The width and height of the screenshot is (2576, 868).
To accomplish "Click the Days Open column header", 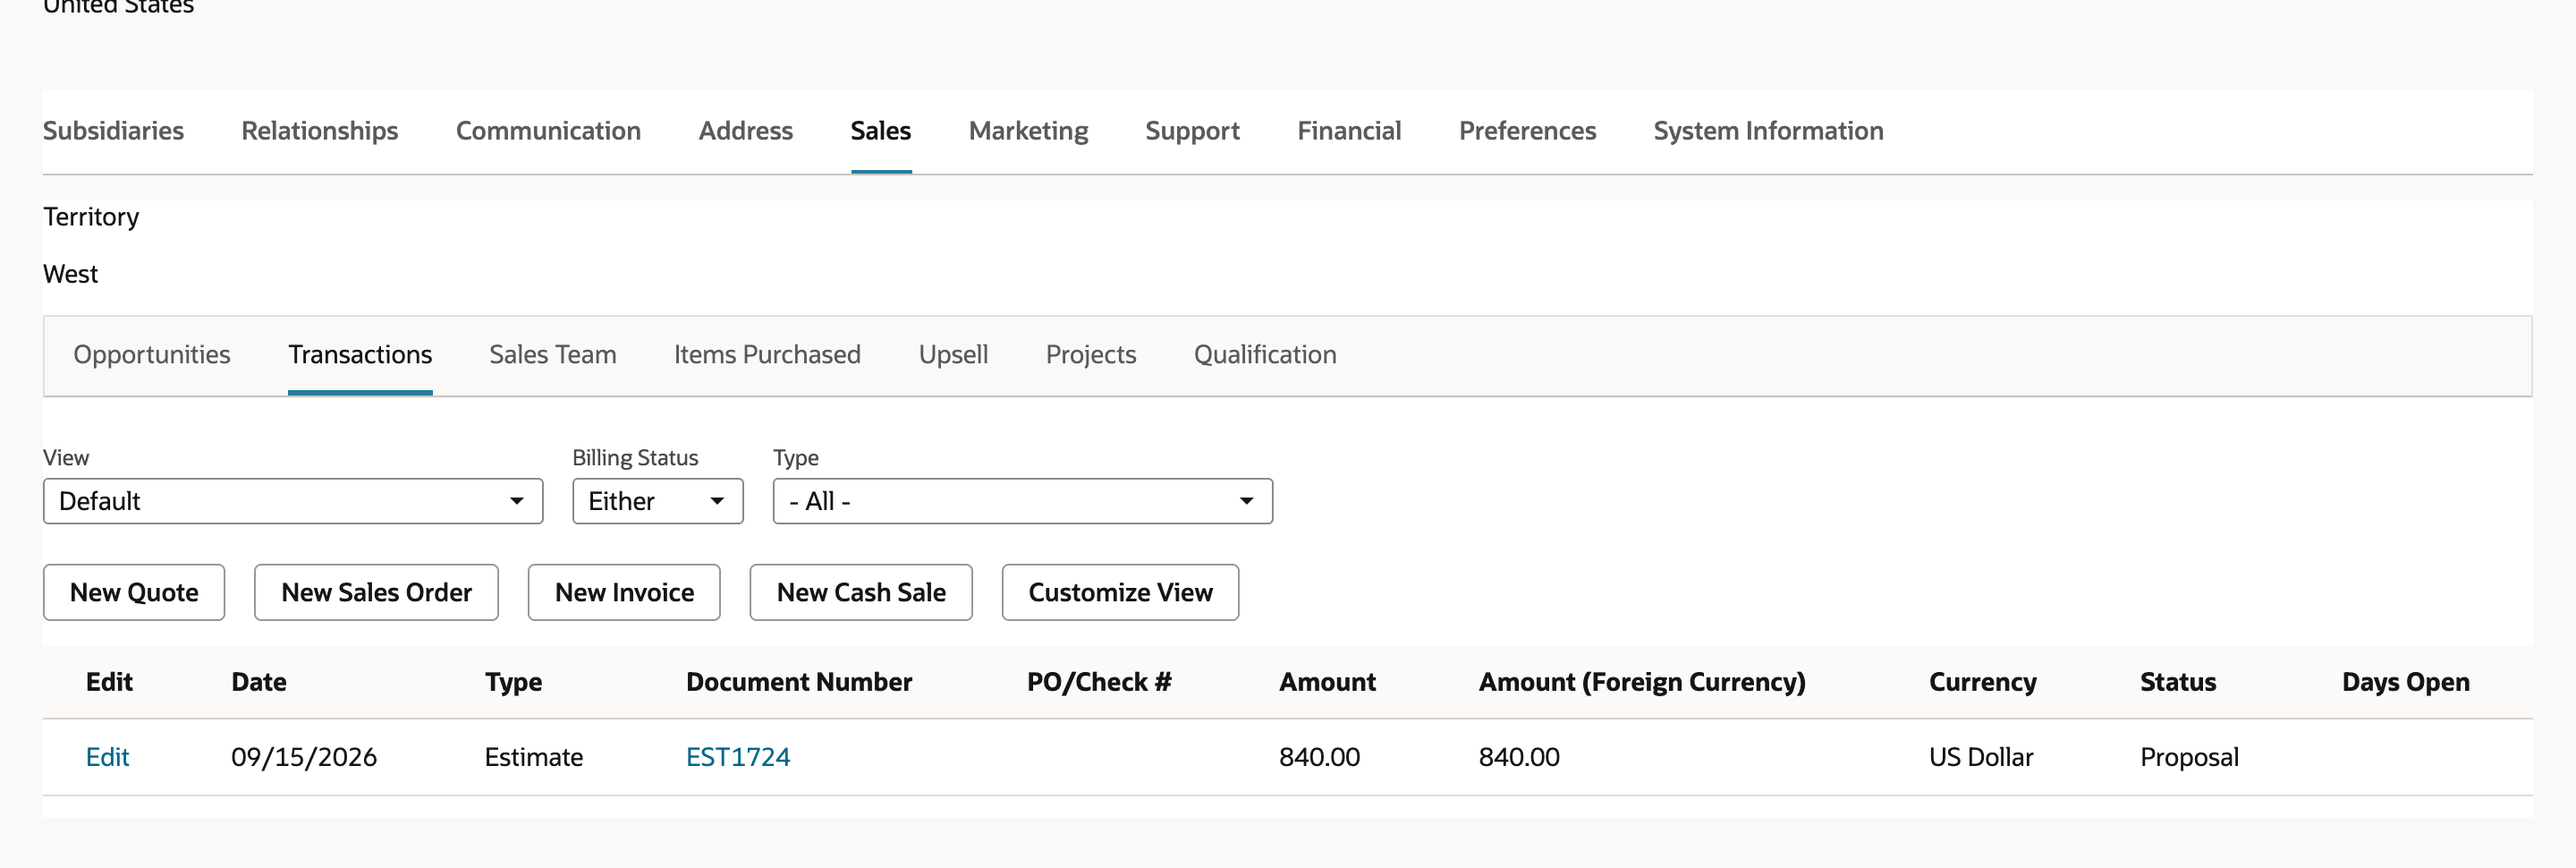I will 2405,682.
